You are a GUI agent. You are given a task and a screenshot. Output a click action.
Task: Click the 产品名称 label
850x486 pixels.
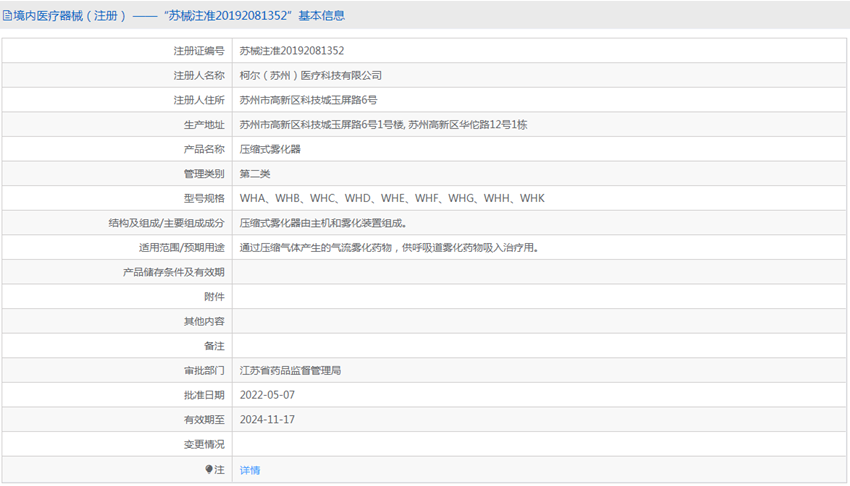(204, 149)
